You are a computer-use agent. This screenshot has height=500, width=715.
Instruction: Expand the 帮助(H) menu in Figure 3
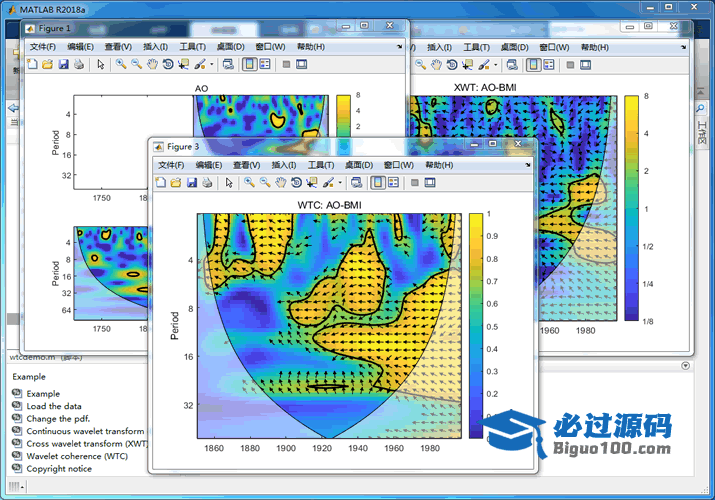pyautogui.click(x=438, y=165)
